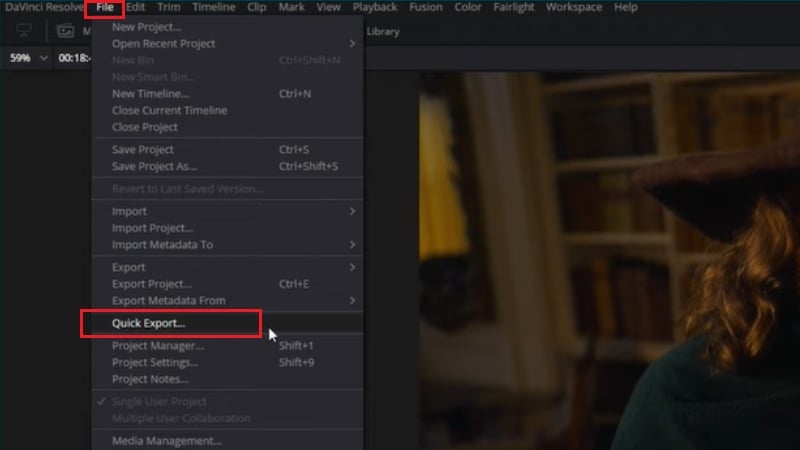This screenshot has width=800, height=450.
Task: Open the File menu
Action: click(105, 7)
